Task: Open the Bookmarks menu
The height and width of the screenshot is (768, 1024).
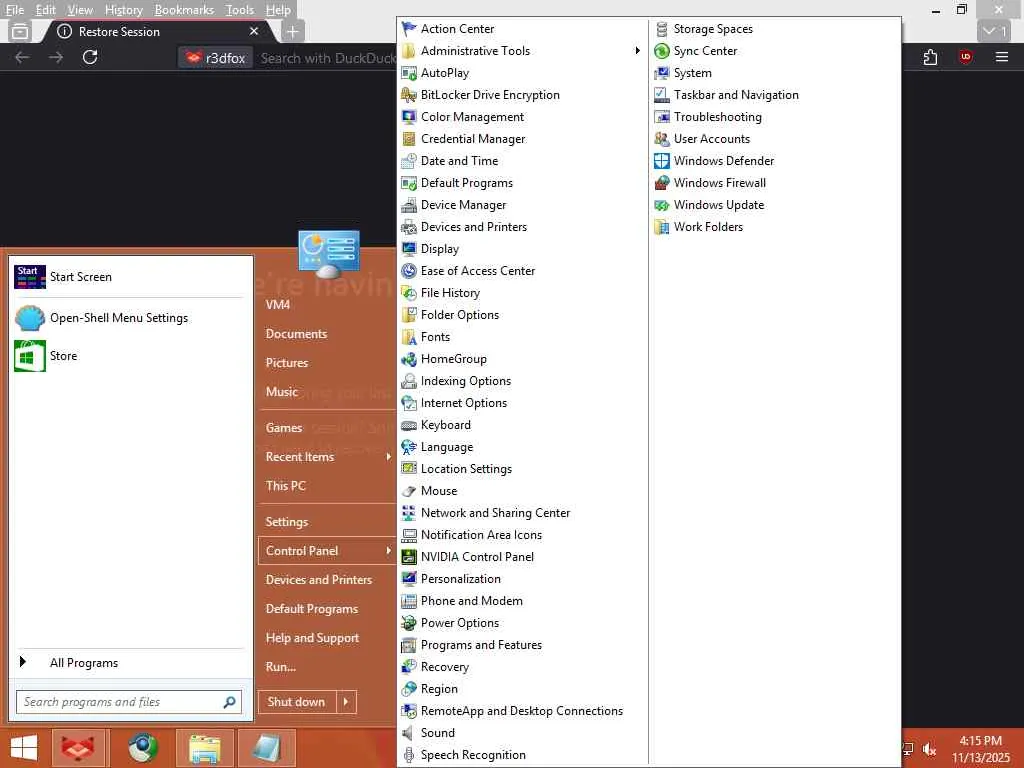Action: point(184,10)
